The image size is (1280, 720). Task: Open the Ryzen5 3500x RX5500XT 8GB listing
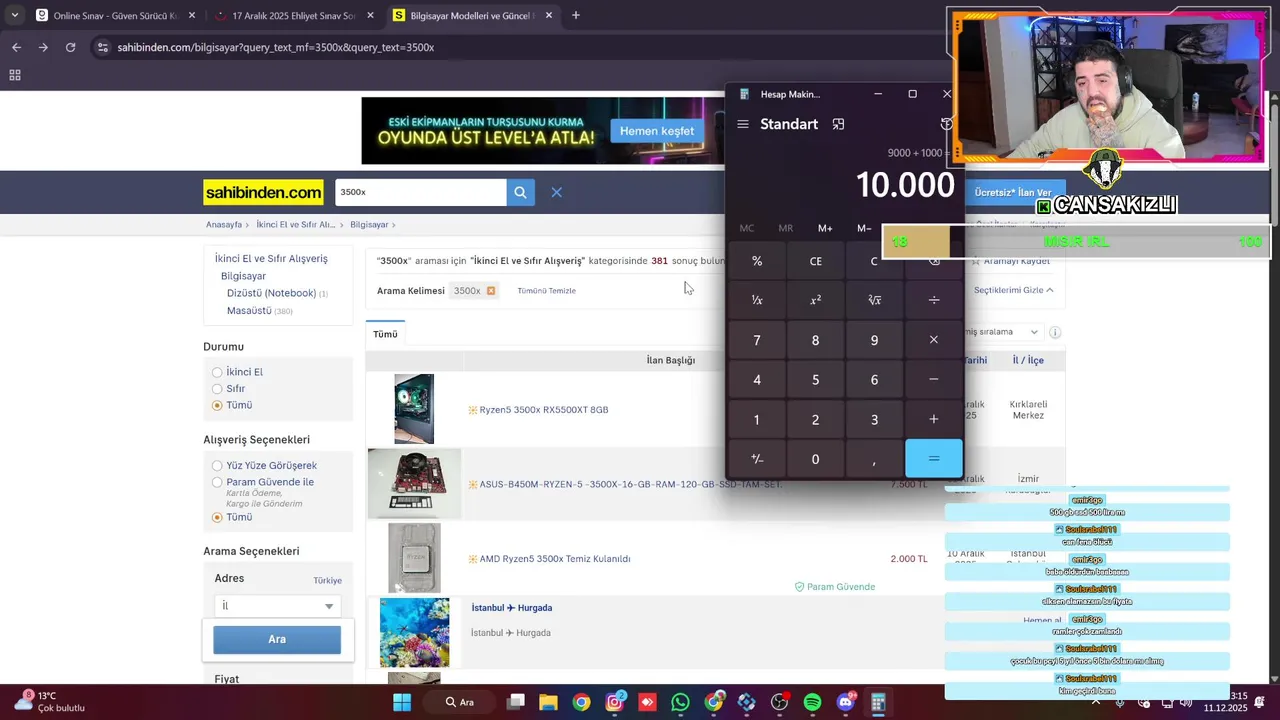[544, 410]
